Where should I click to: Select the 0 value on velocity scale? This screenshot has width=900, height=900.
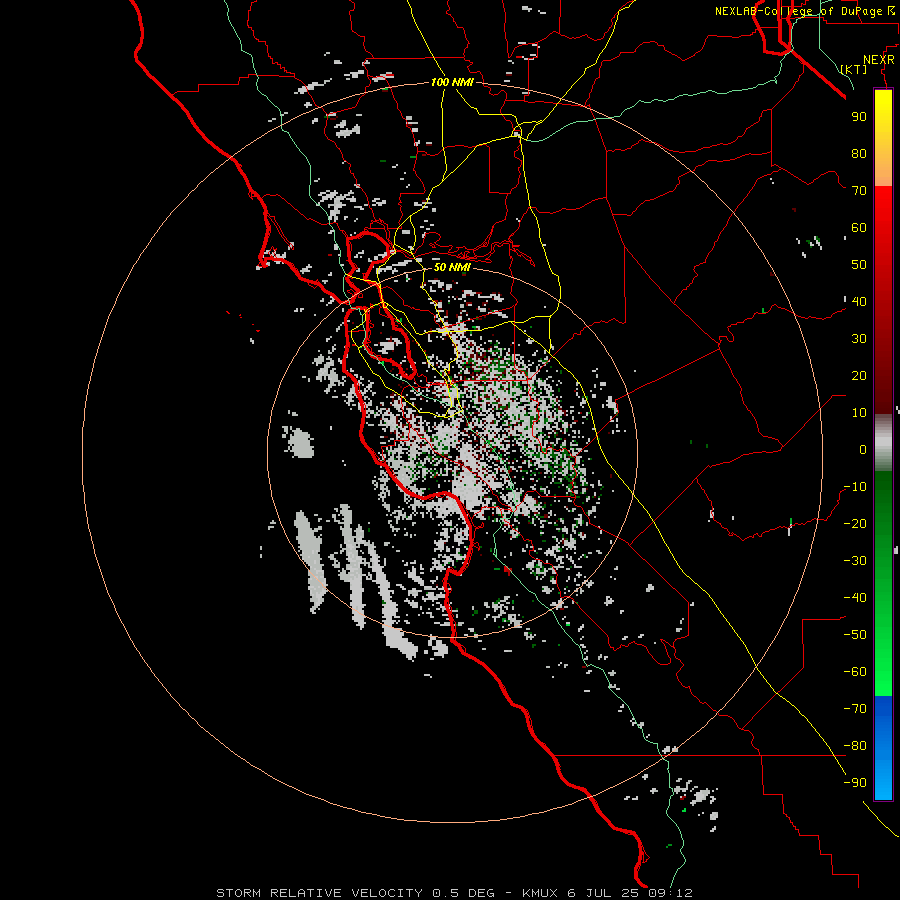pos(863,449)
